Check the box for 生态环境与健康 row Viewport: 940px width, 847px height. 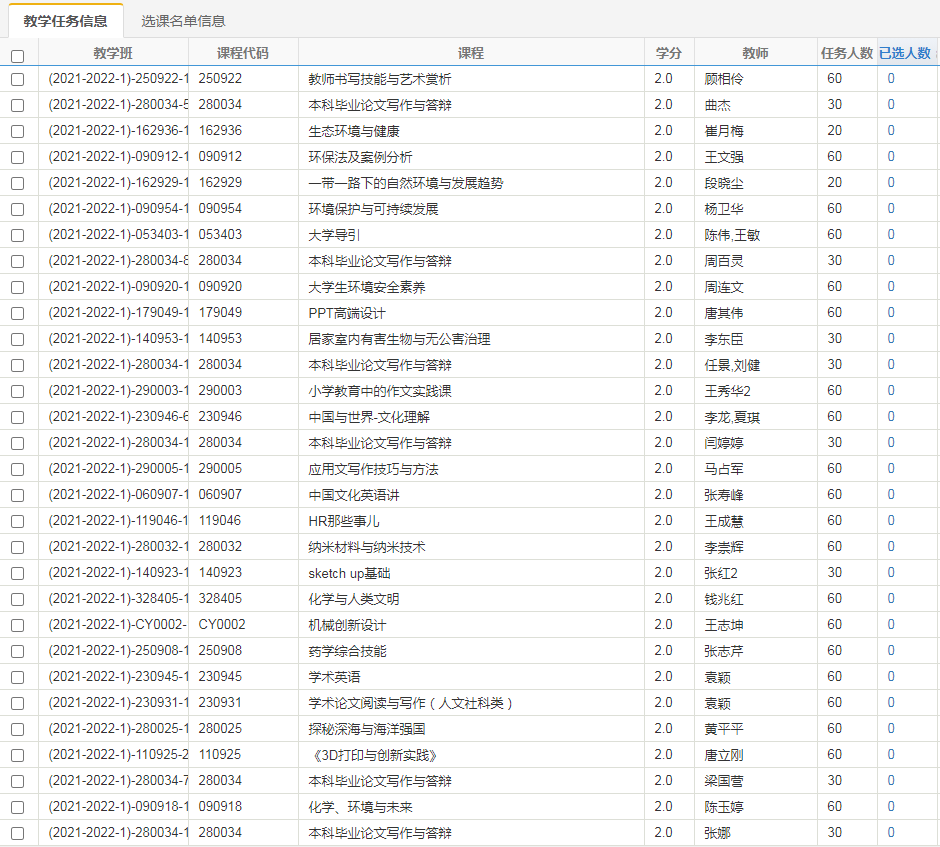click(17, 131)
